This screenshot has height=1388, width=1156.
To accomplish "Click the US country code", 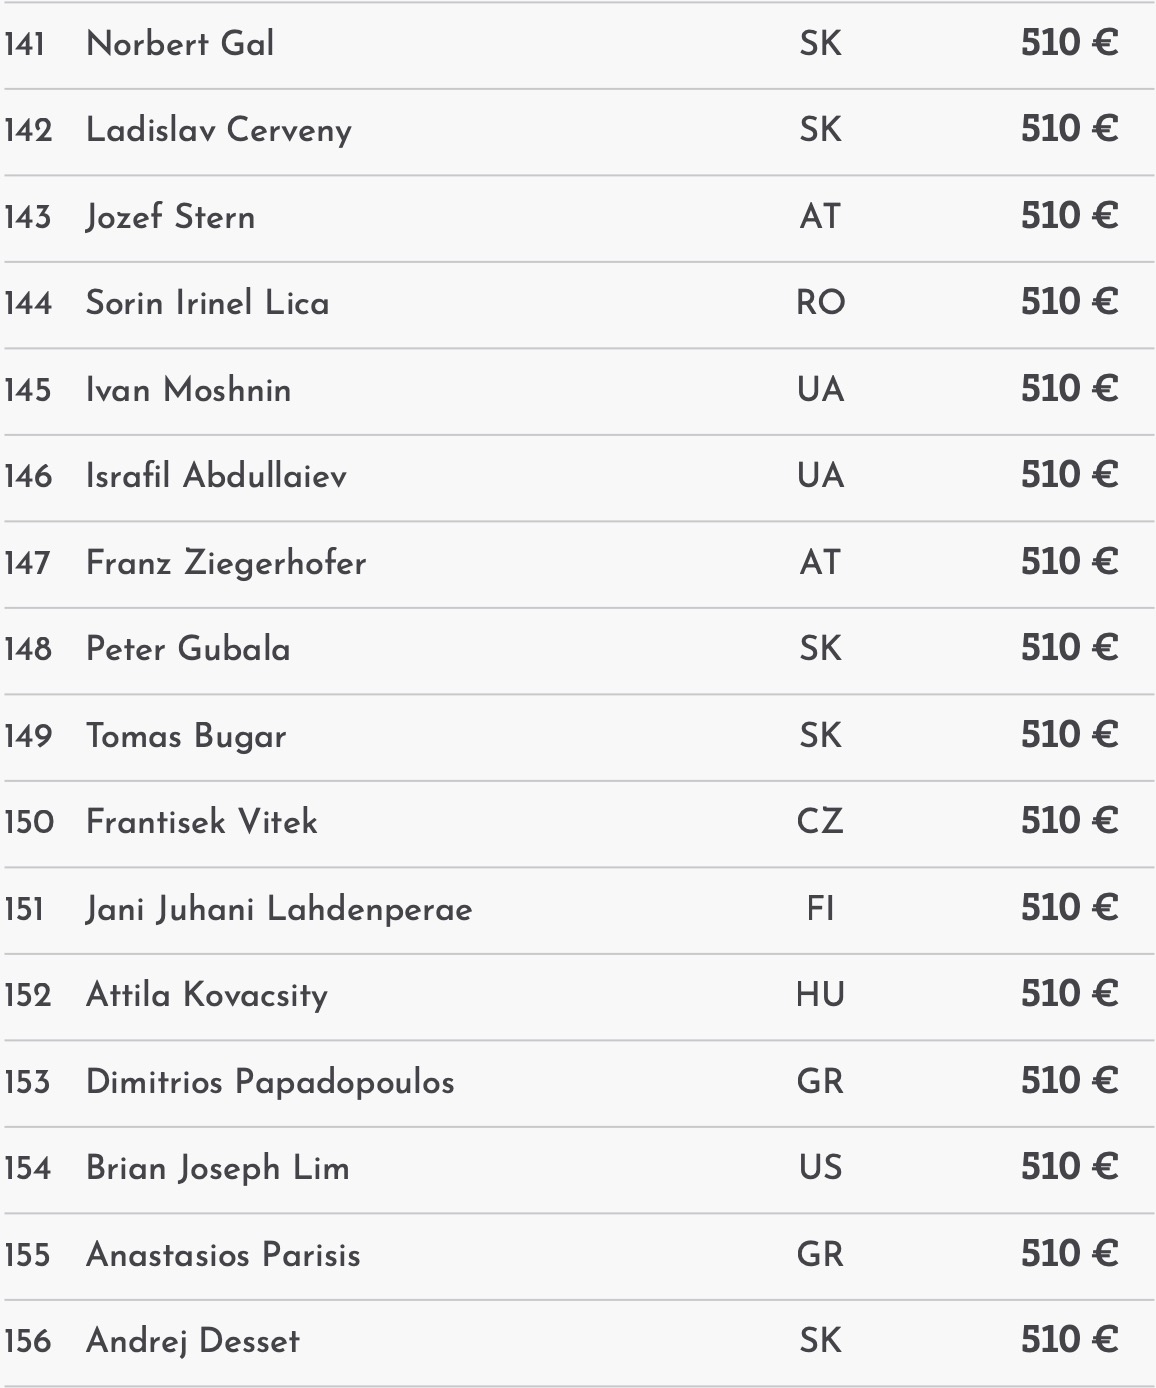I will click(x=820, y=1168).
